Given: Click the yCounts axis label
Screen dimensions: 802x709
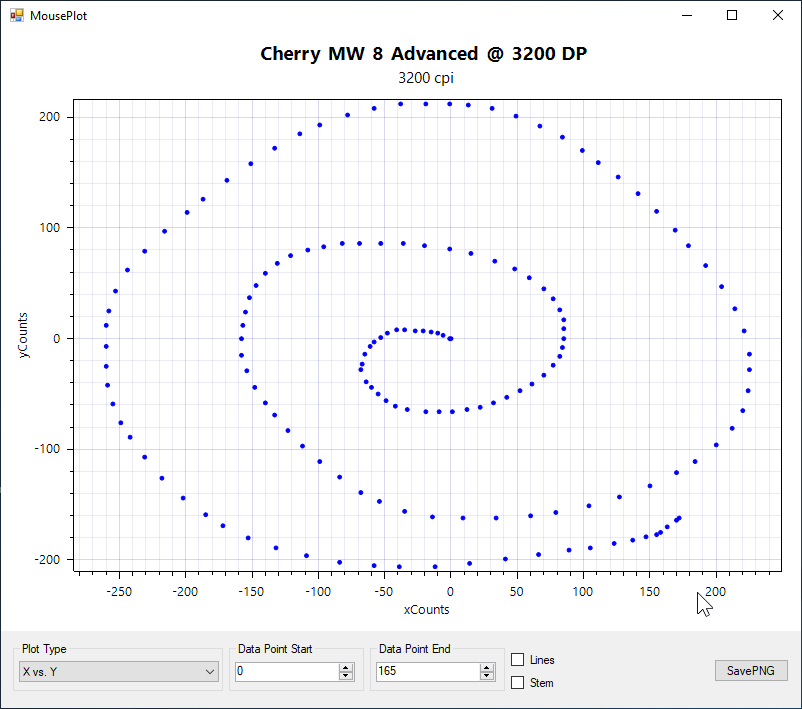Looking at the screenshot, I should pos(23,335).
